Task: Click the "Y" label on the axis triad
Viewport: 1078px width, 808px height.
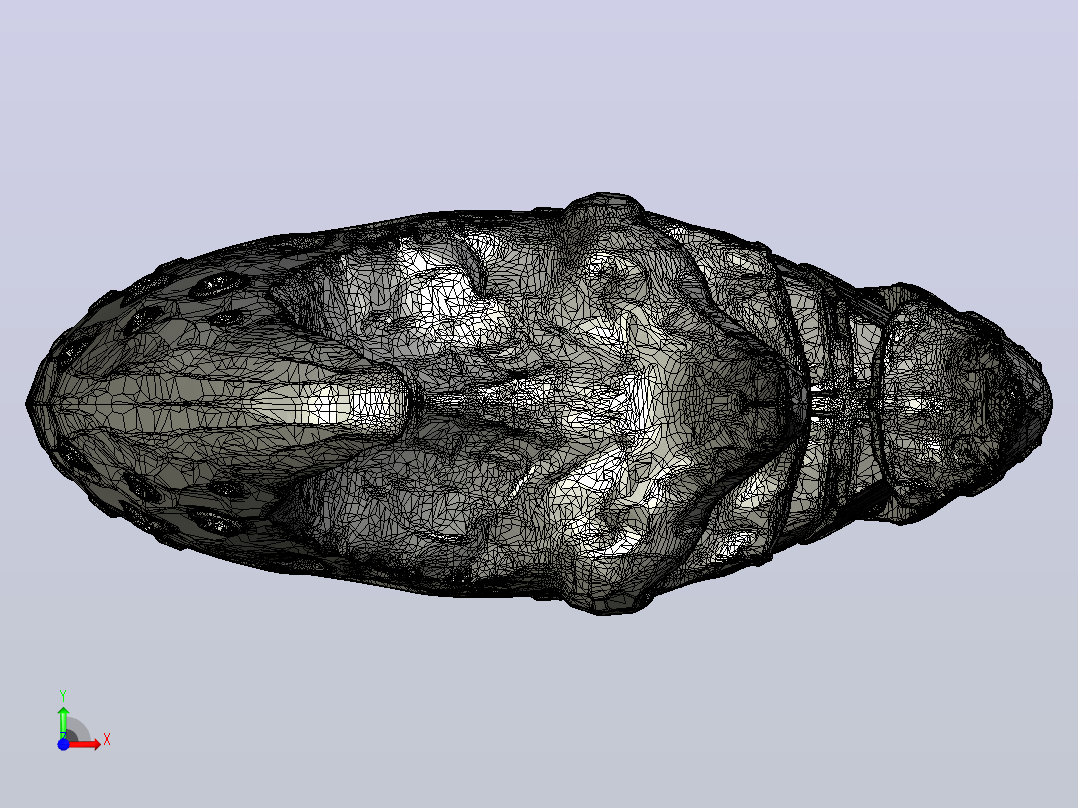Action: point(63,696)
